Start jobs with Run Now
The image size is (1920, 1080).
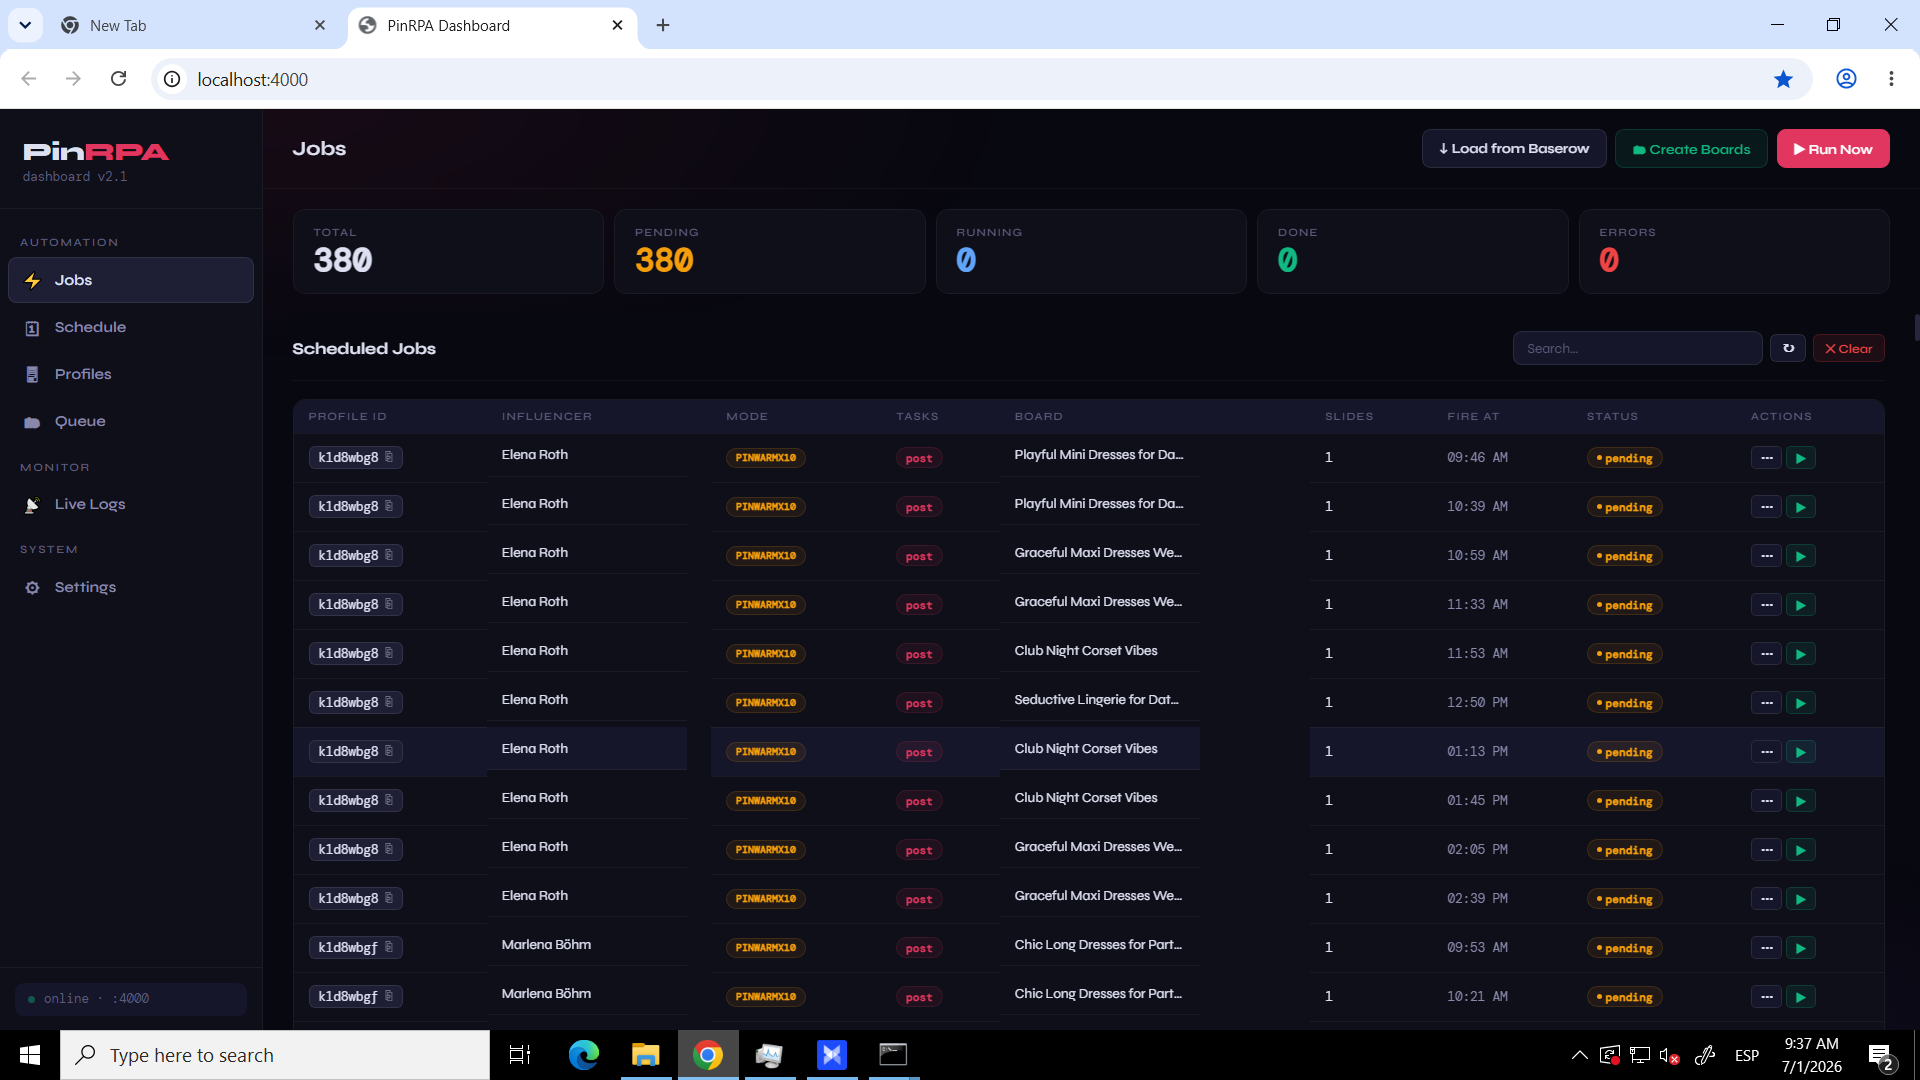[1833, 148]
